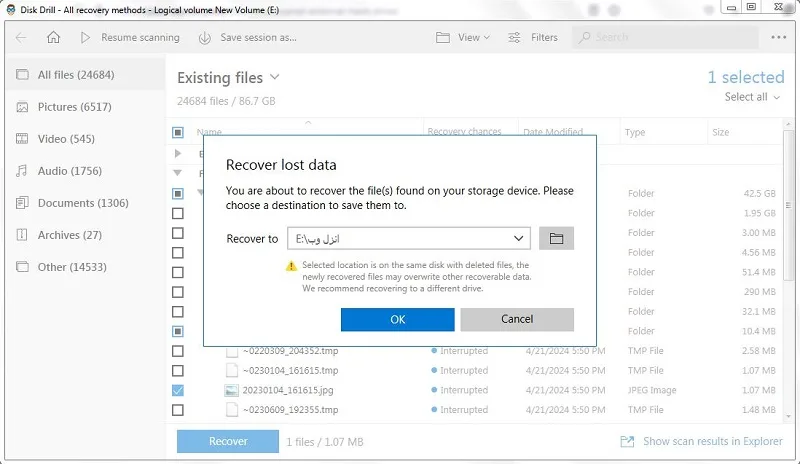The width and height of the screenshot is (800, 464).
Task: Click the Save session download icon
Action: [205, 38]
